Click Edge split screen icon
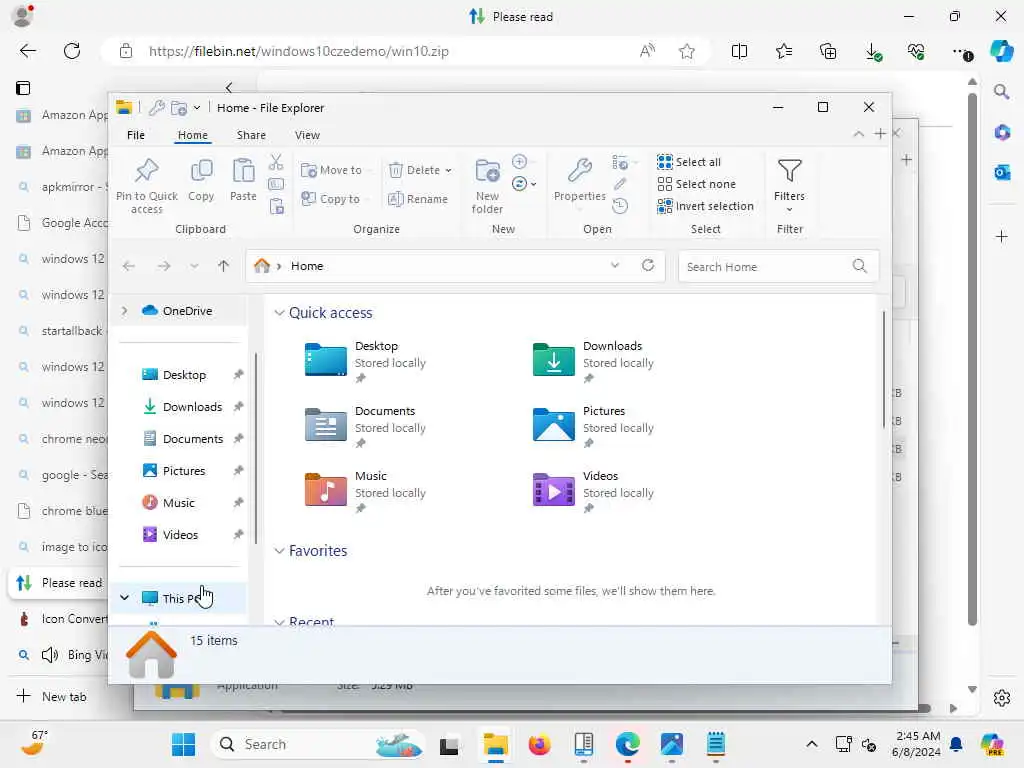 point(739,51)
